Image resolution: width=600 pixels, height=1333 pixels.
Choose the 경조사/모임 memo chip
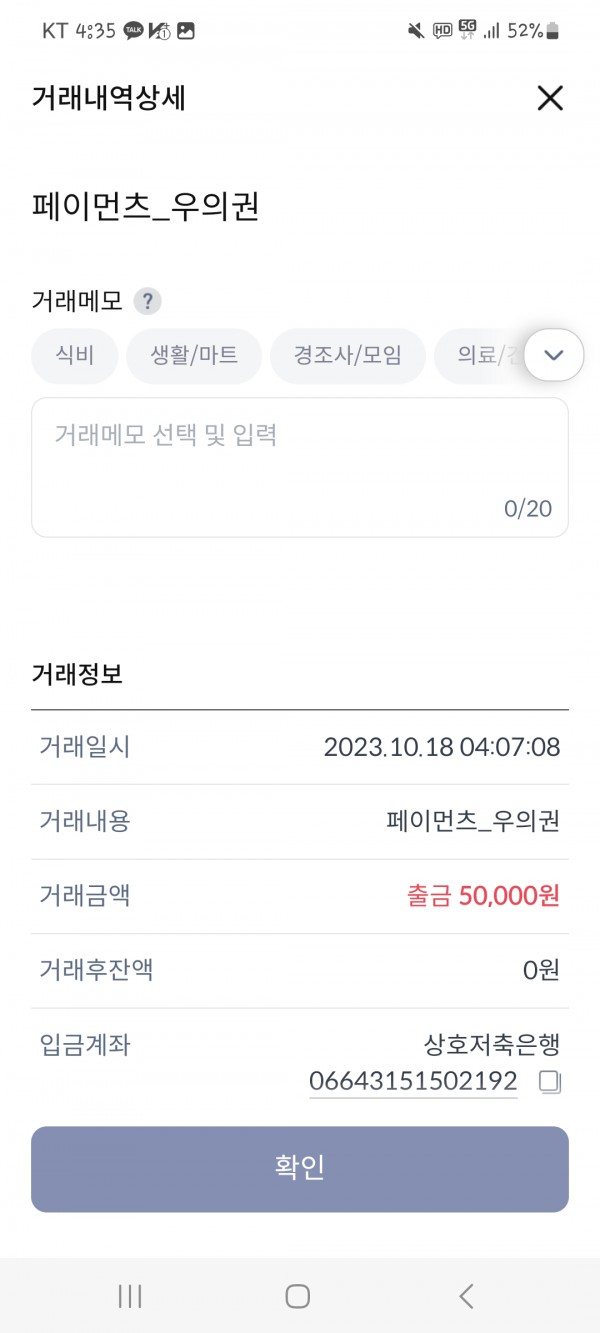[347, 355]
